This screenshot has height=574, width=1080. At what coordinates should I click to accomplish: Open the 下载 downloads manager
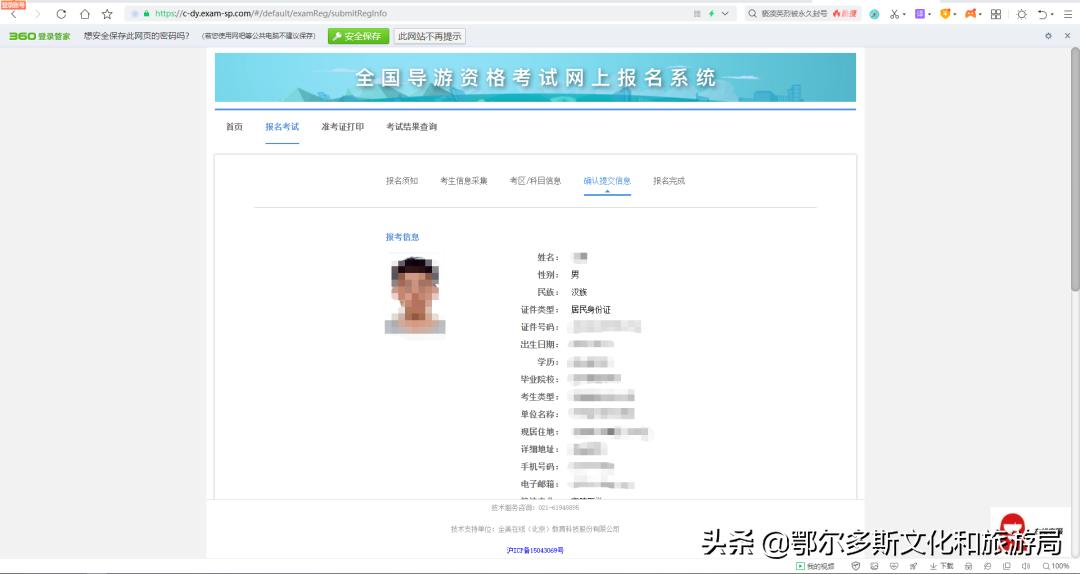[942, 566]
